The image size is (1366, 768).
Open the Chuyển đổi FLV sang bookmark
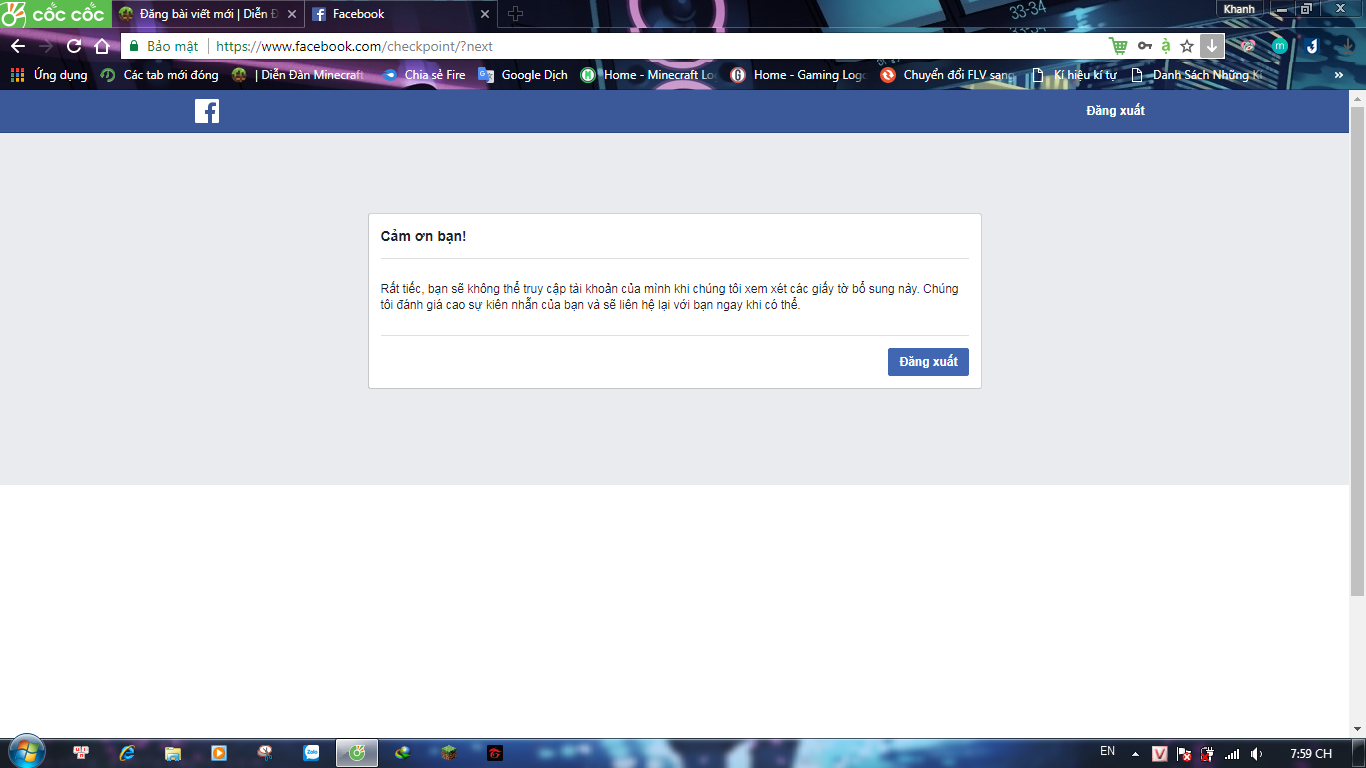click(948, 75)
